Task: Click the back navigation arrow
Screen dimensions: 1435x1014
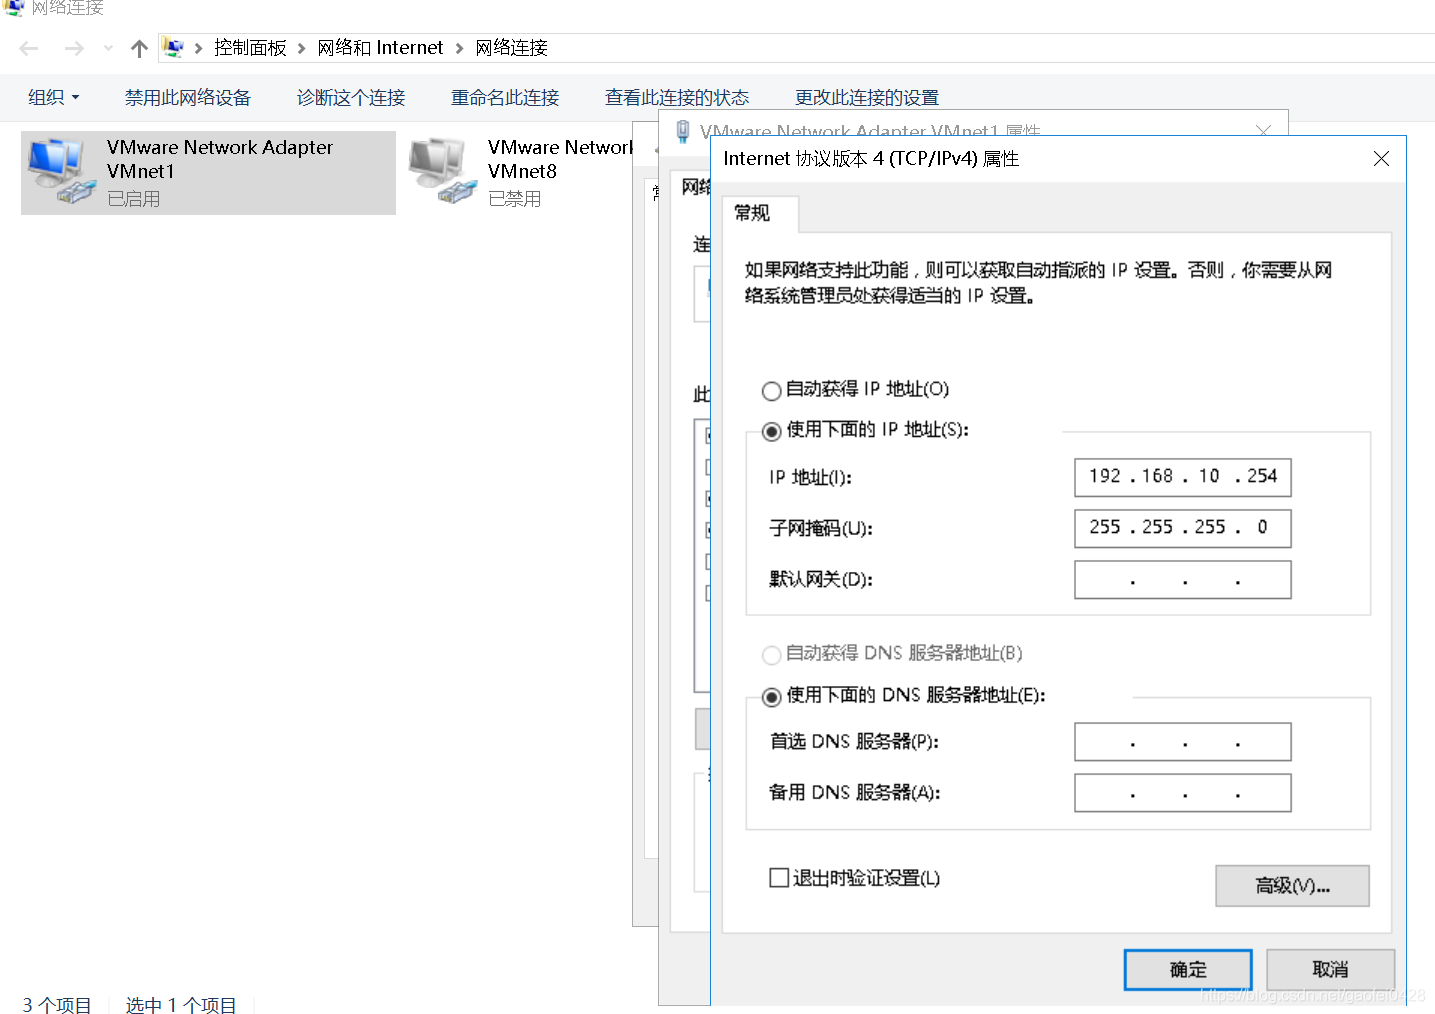Action: [x=29, y=48]
